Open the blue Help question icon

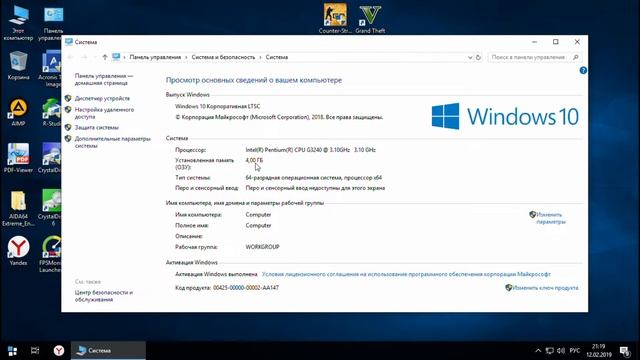coord(583,71)
